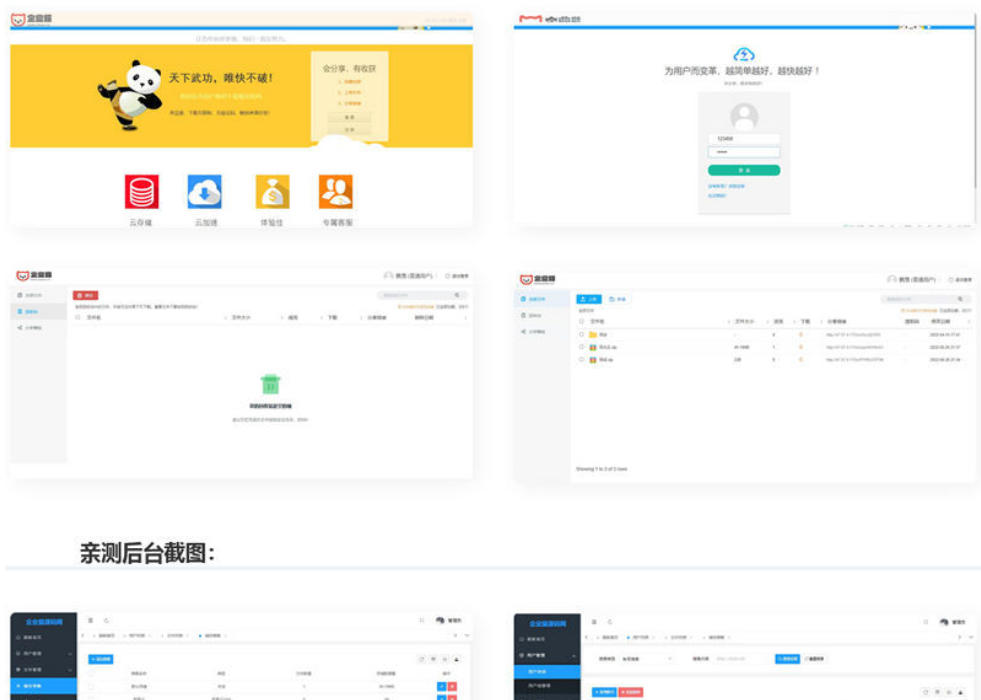This screenshot has height=700, width=981.
Task: Click the admin avatar in right admin panel
Action: click(944, 622)
